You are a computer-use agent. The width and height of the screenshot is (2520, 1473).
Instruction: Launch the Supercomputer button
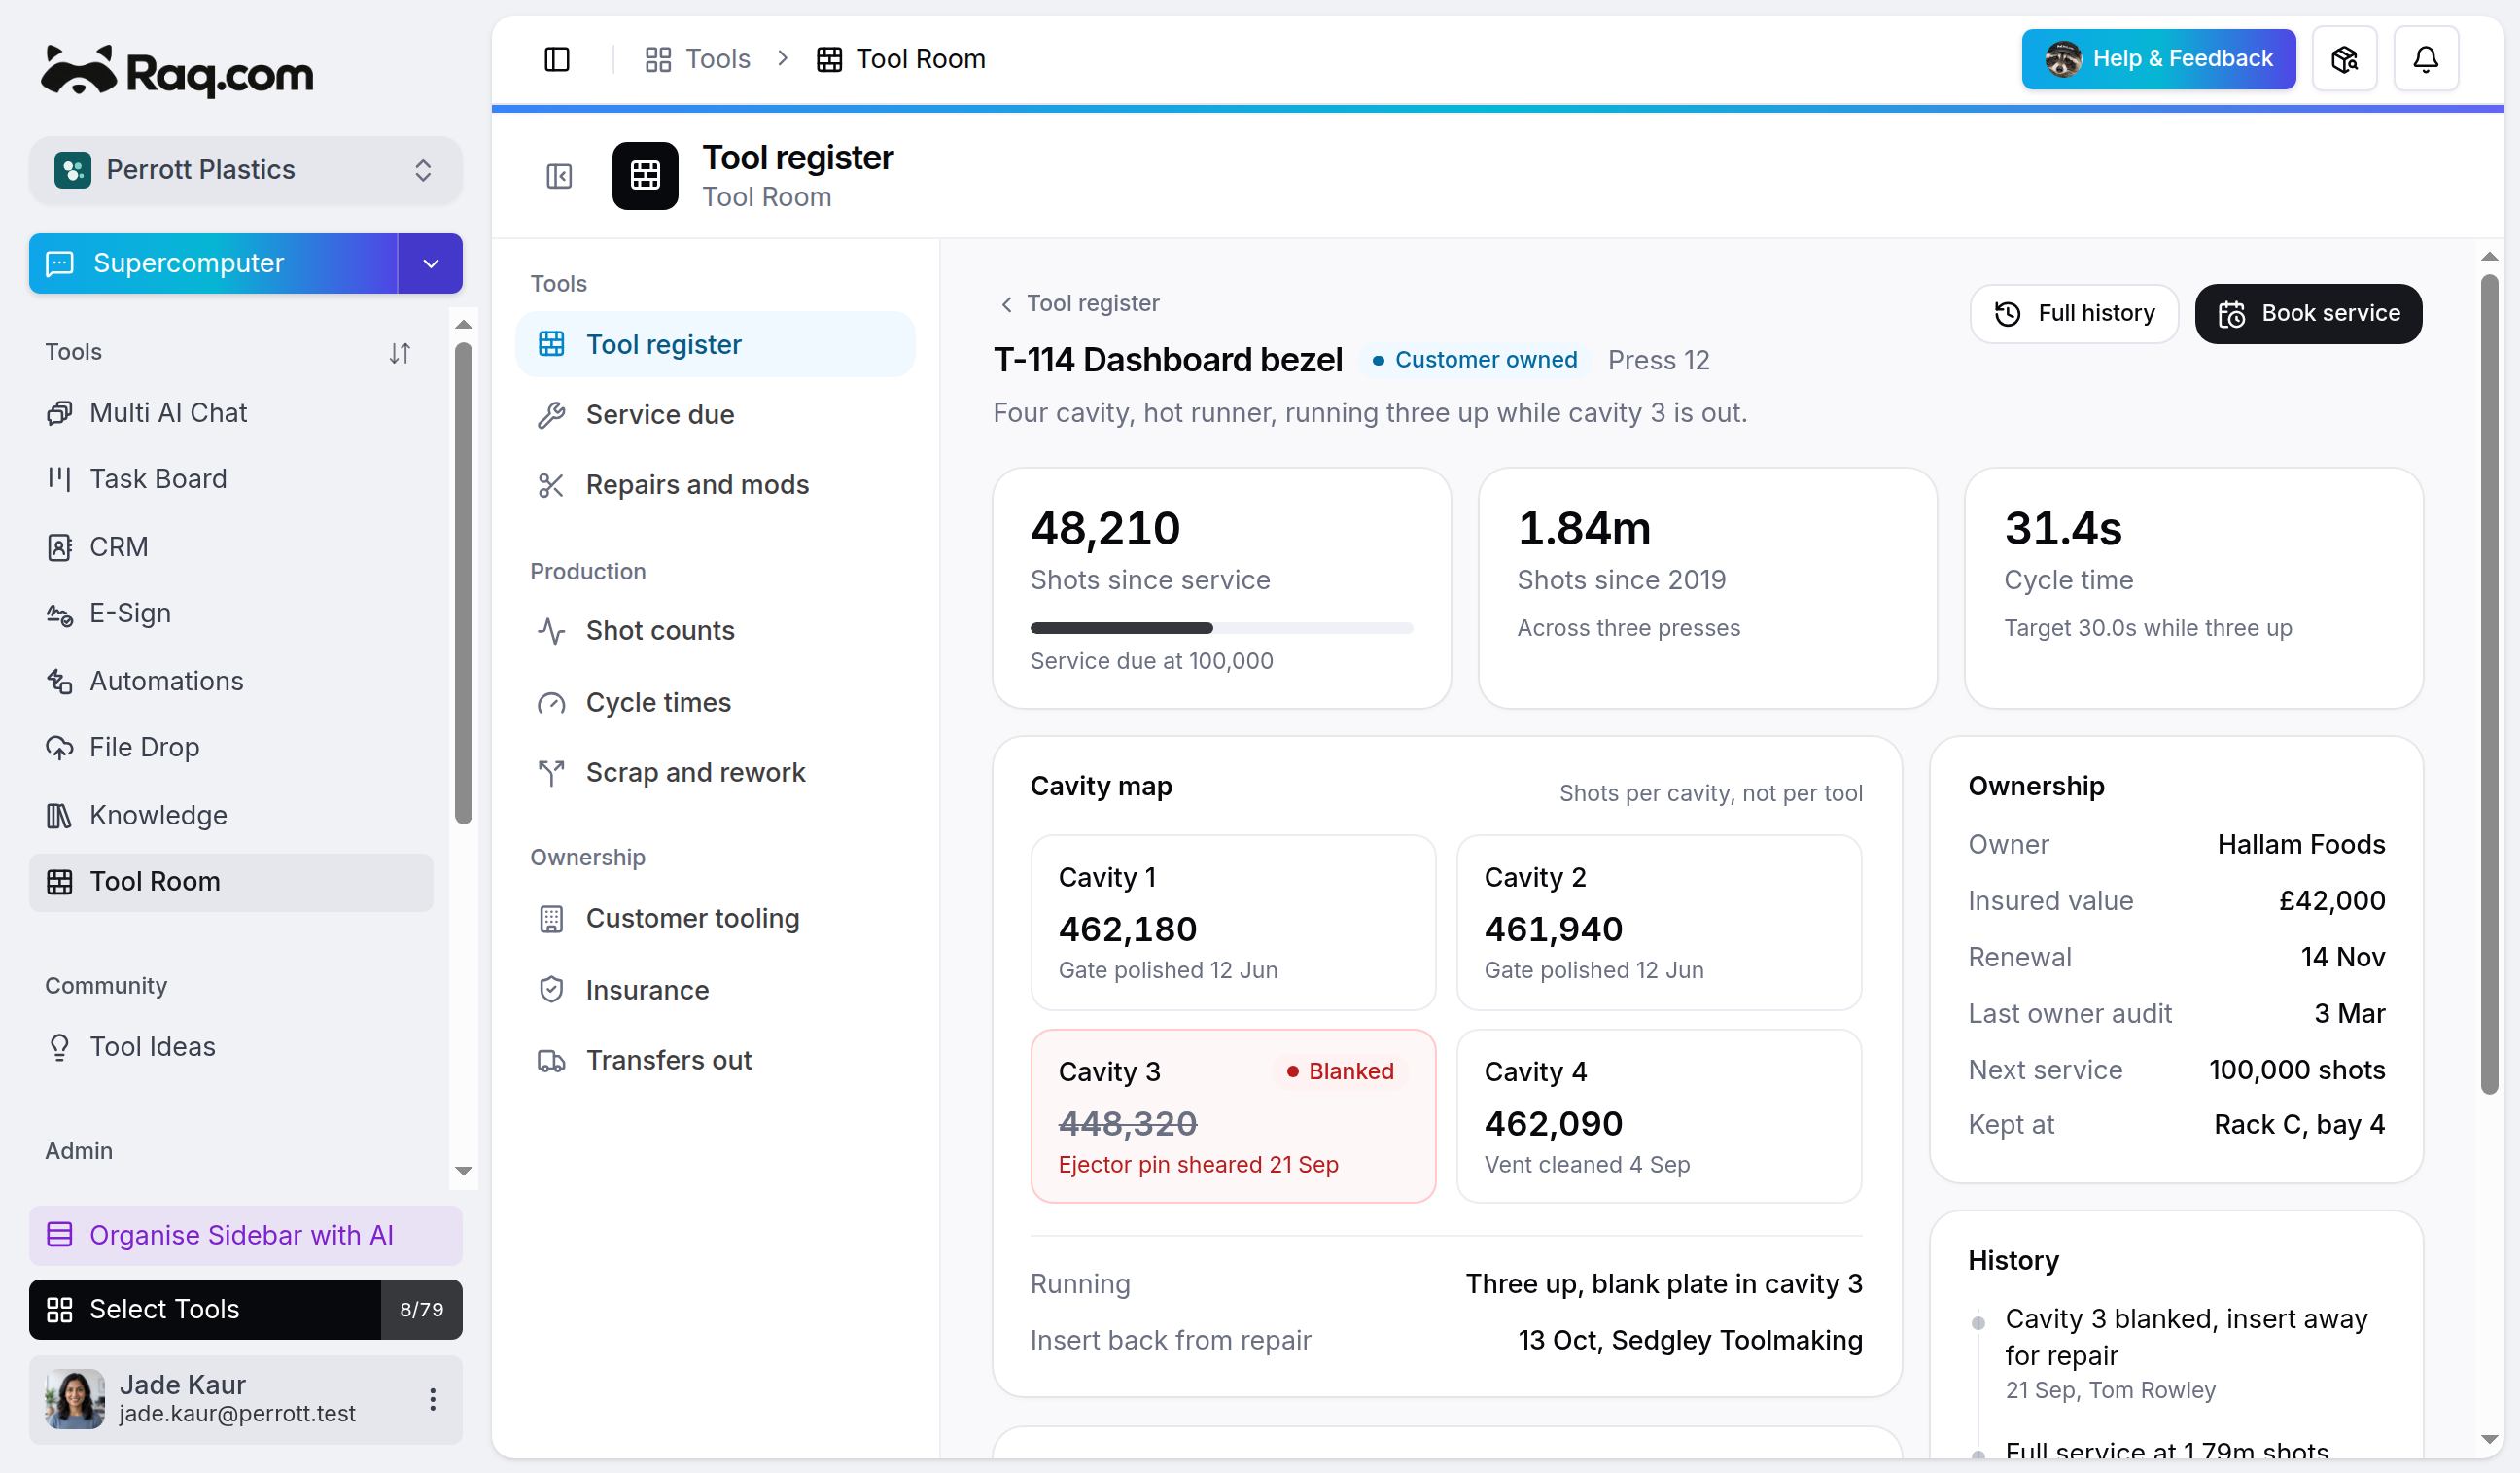[x=213, y=263]
